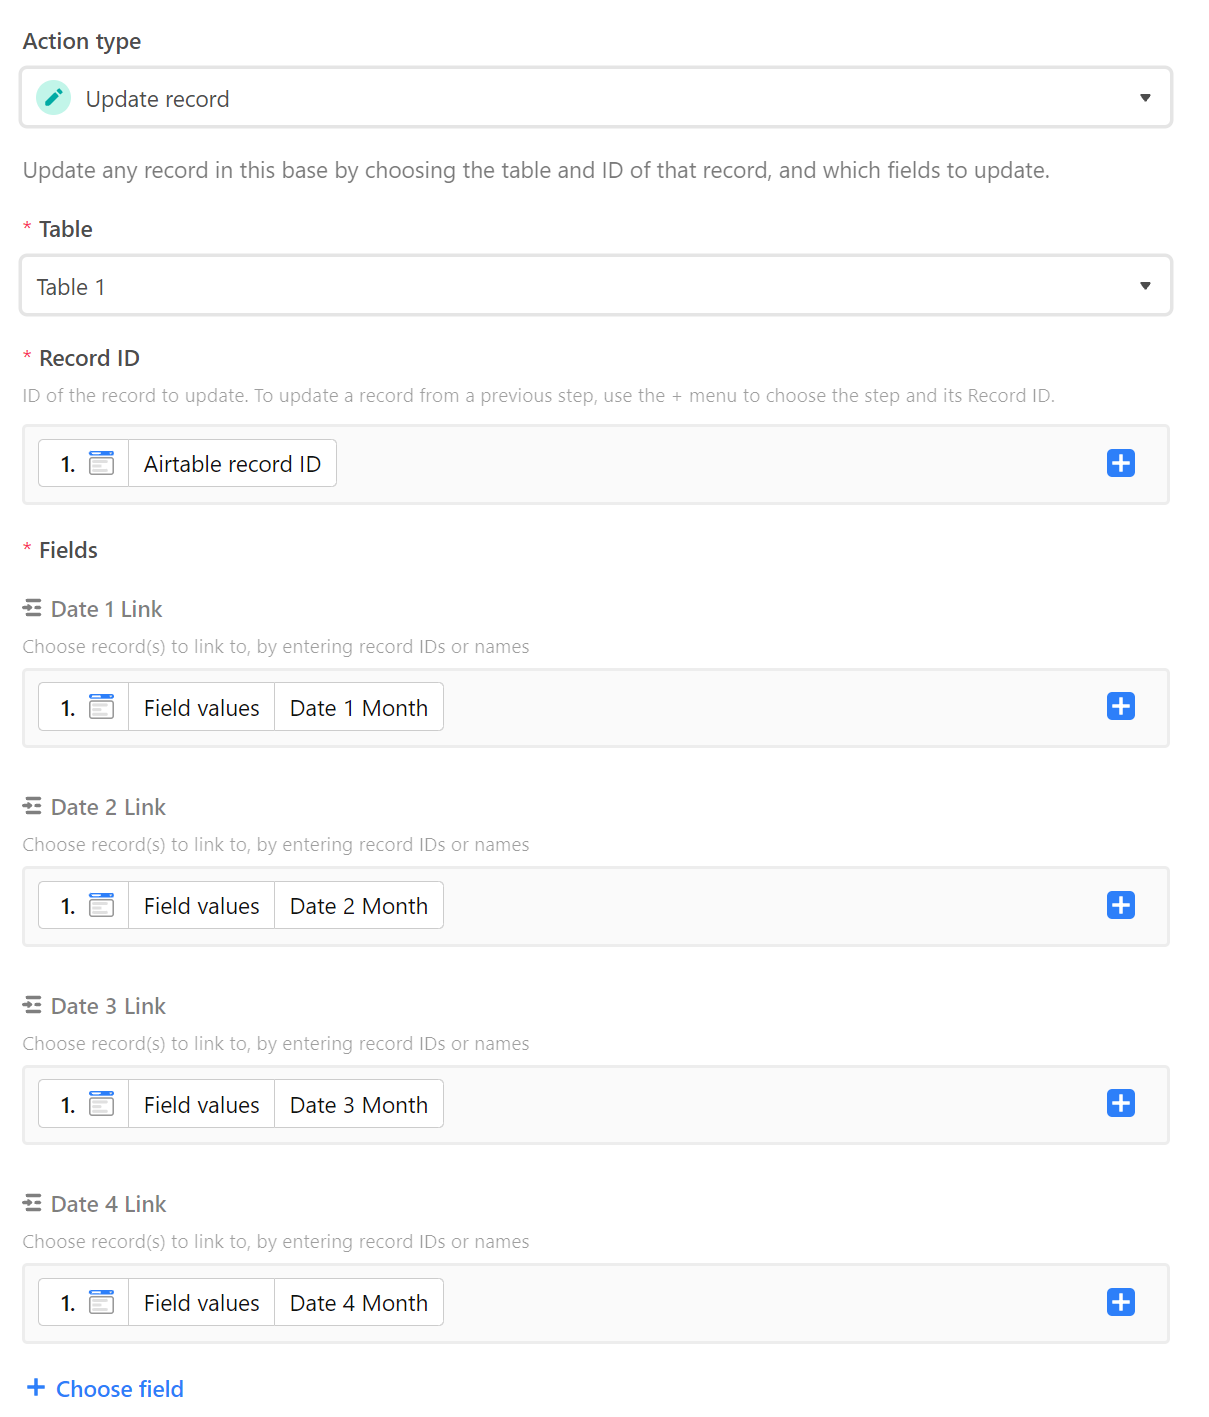Click the Airtable record ID token
The width and height of the screenshot is (1209, 1417).
point(232,464)
